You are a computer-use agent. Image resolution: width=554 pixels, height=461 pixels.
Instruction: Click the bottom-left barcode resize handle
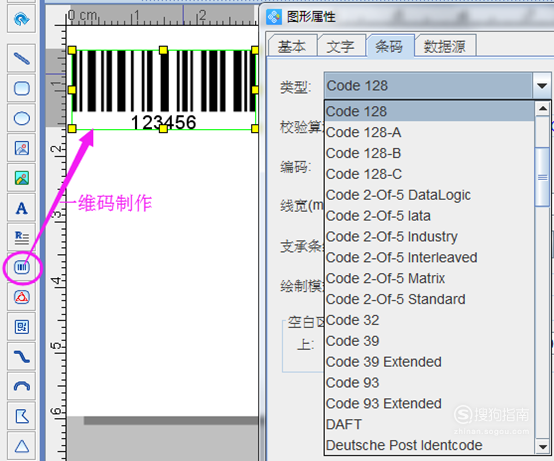point(72,129)
